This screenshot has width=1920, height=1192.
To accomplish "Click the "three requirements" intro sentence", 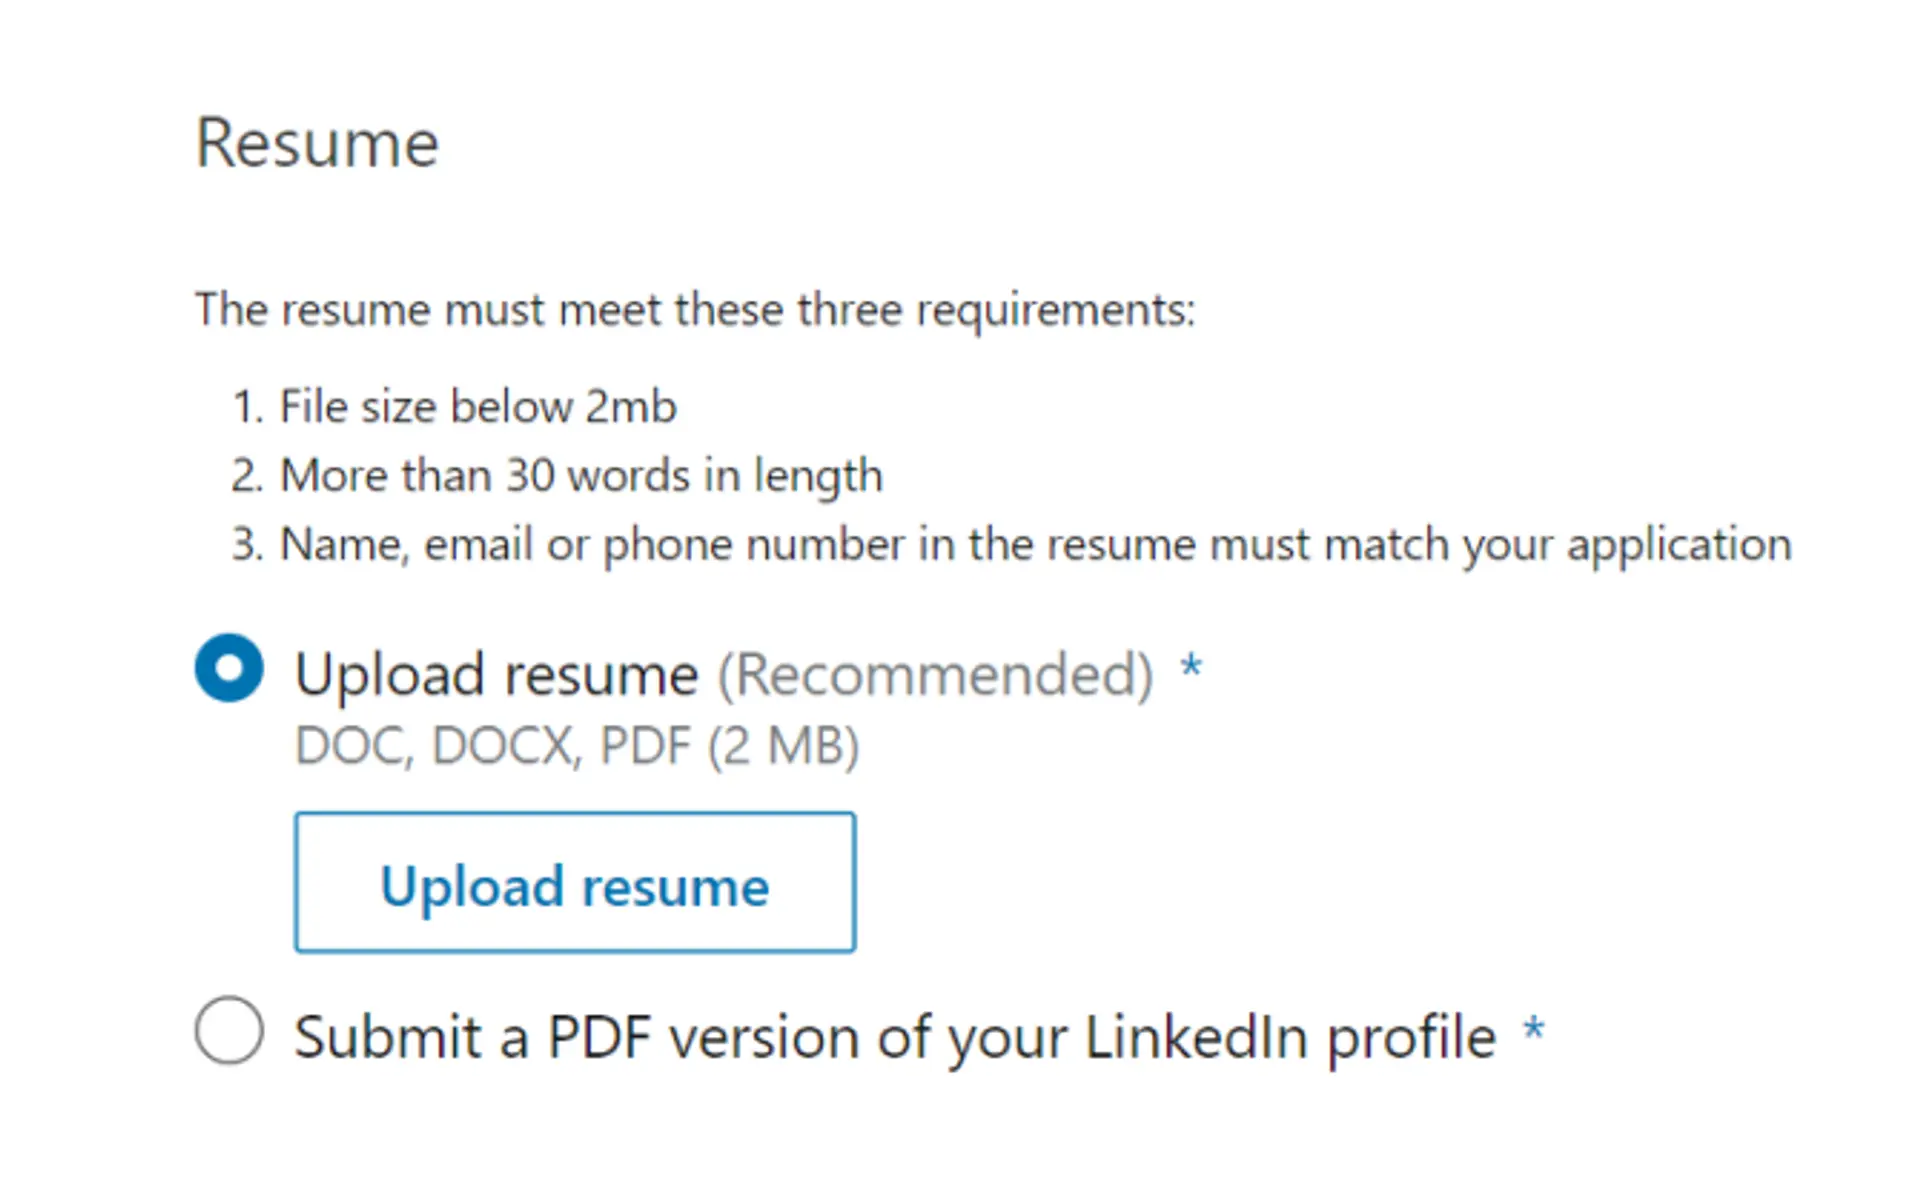I will pyautogui.click(x=695, y=309).
